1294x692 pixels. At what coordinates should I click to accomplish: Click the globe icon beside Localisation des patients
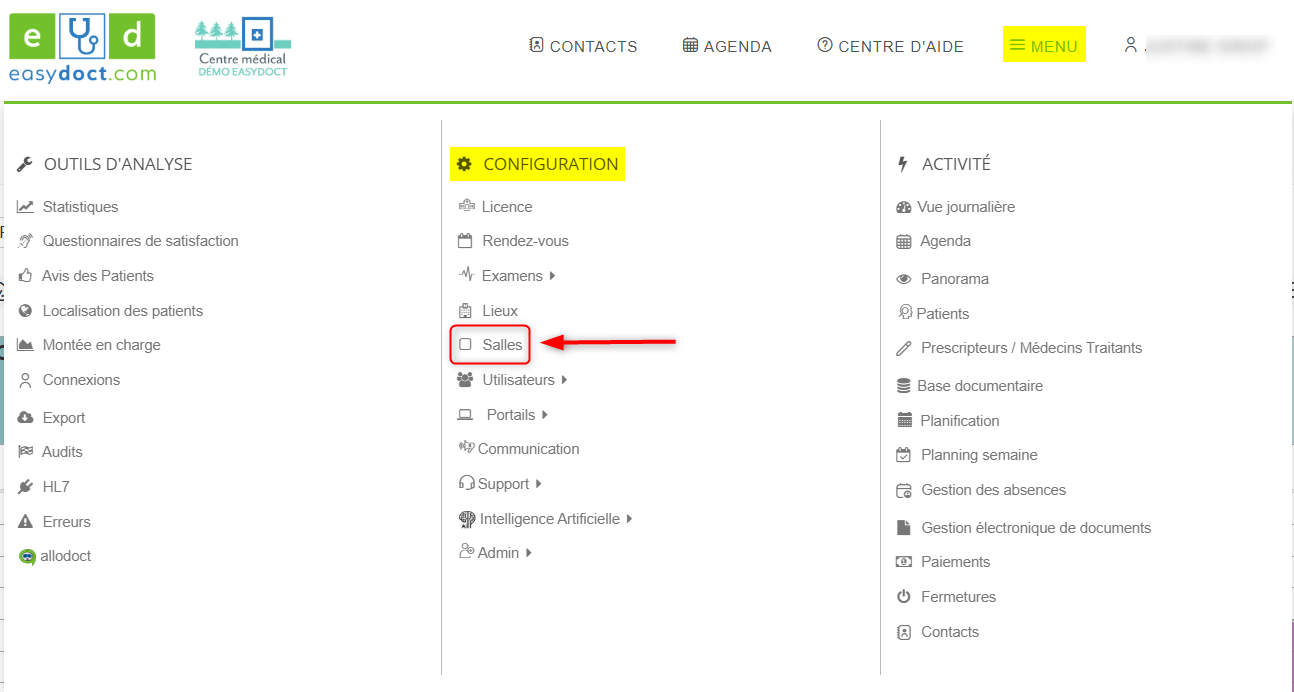25,311
